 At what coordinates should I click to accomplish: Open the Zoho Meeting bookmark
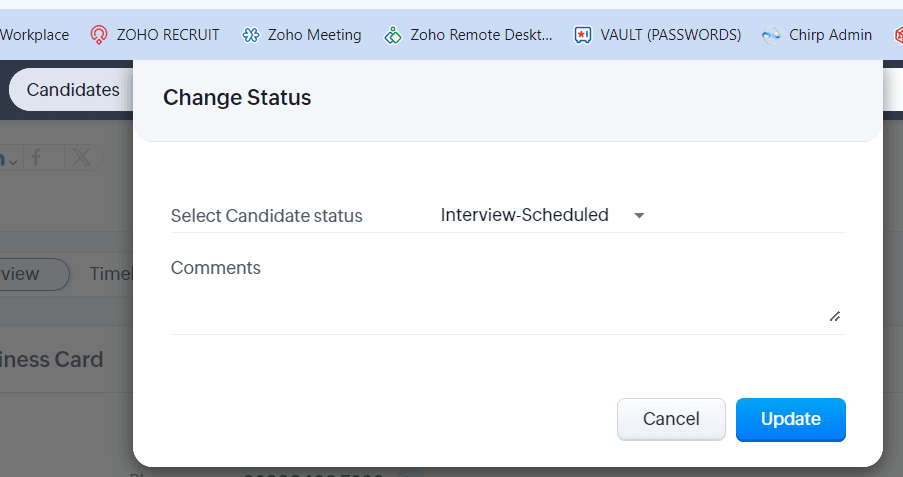click(x=302, y=35)
